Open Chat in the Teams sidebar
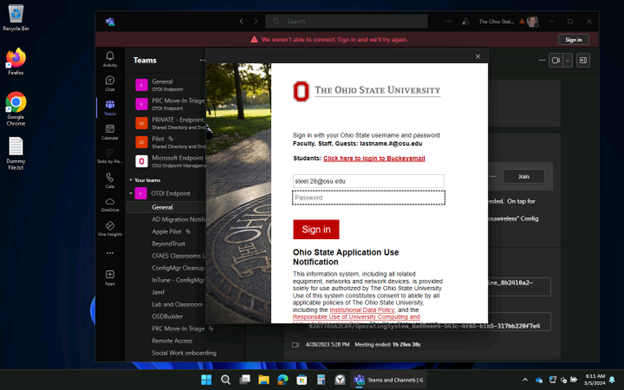The height and width of the screenshot is (390, 624). pos(110,83)
